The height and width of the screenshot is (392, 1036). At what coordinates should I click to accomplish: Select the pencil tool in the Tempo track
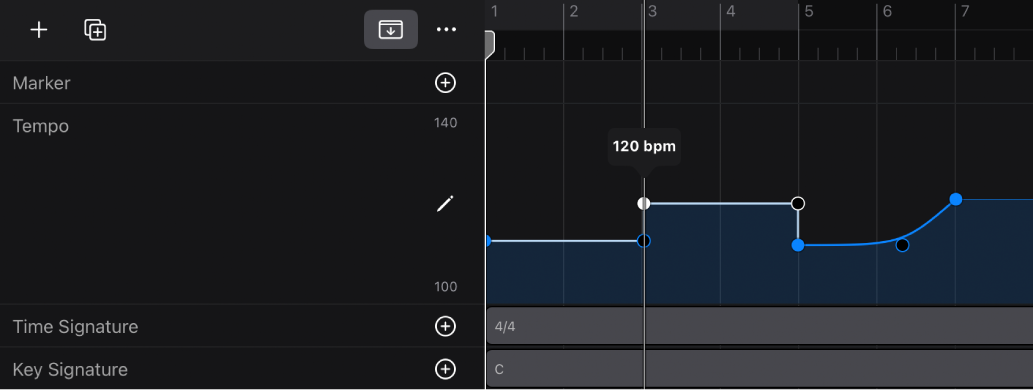[x=445, y=204]
